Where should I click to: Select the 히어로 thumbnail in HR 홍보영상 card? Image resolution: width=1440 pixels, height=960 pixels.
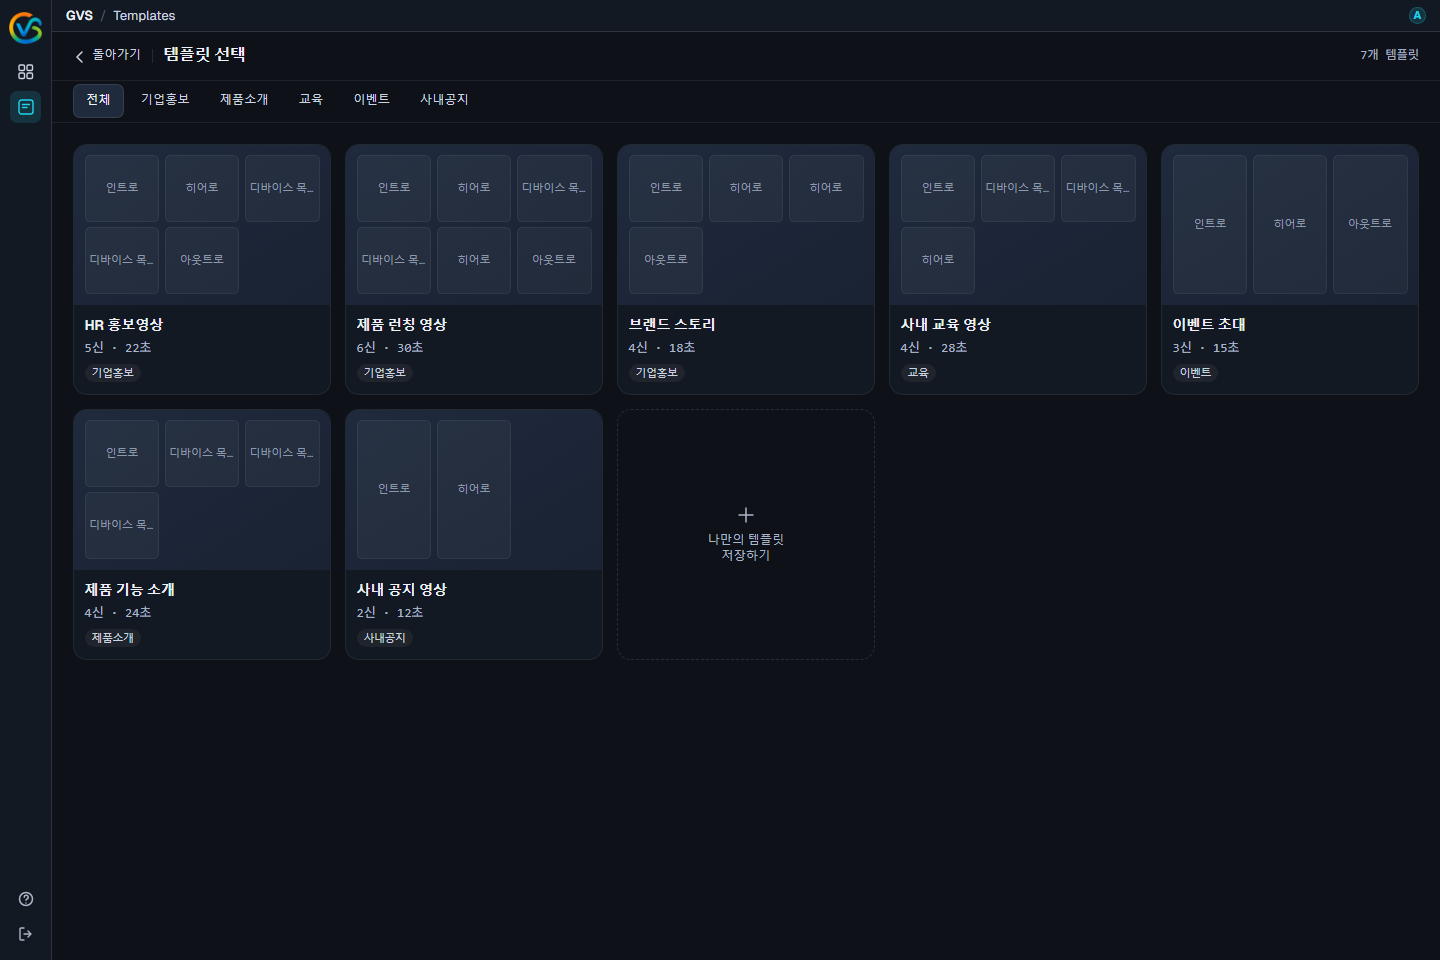pos(202,188)
